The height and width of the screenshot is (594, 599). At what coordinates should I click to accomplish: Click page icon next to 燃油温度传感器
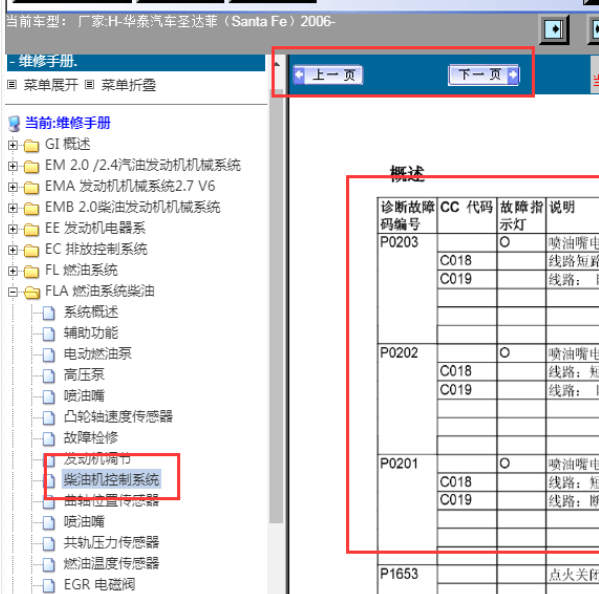point(49,564)
